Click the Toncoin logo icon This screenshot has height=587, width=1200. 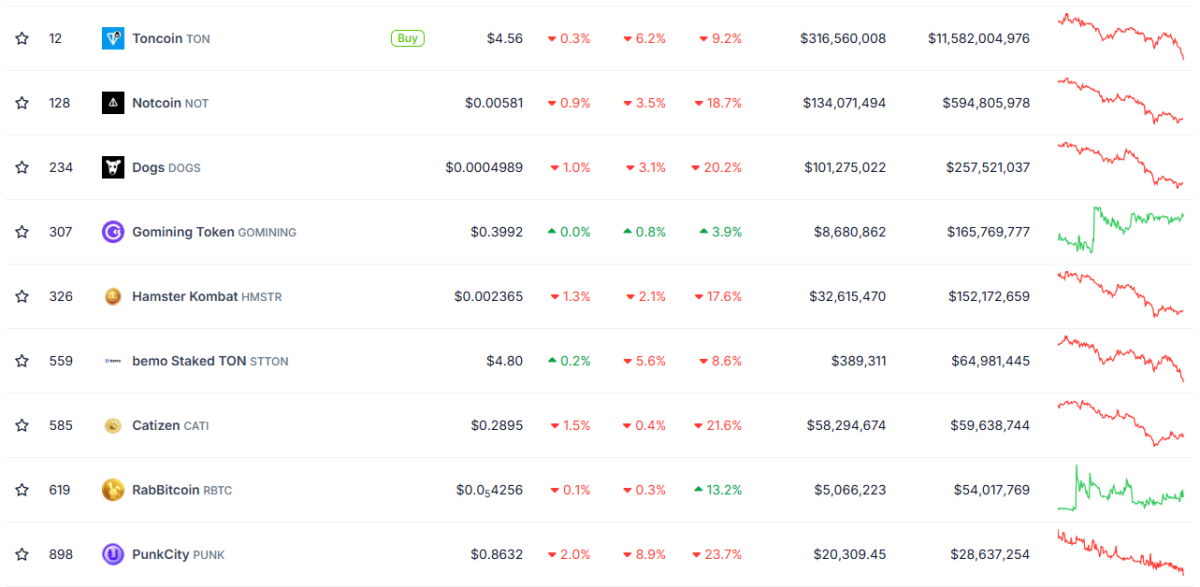[113, 39]
